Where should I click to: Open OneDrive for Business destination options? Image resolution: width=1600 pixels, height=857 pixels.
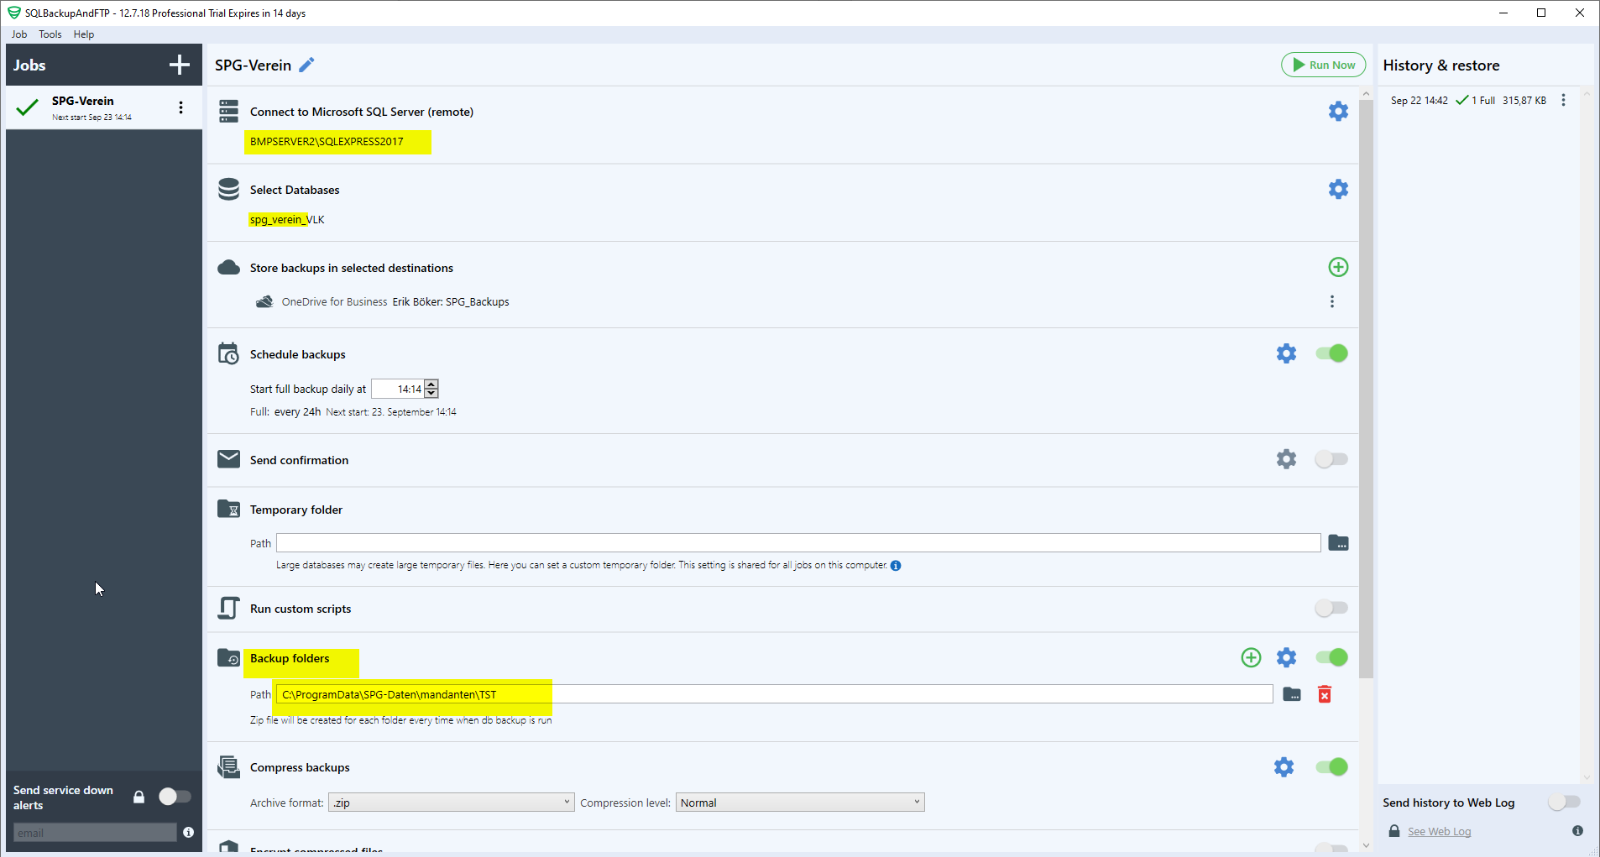click(x=1332, y=301)
